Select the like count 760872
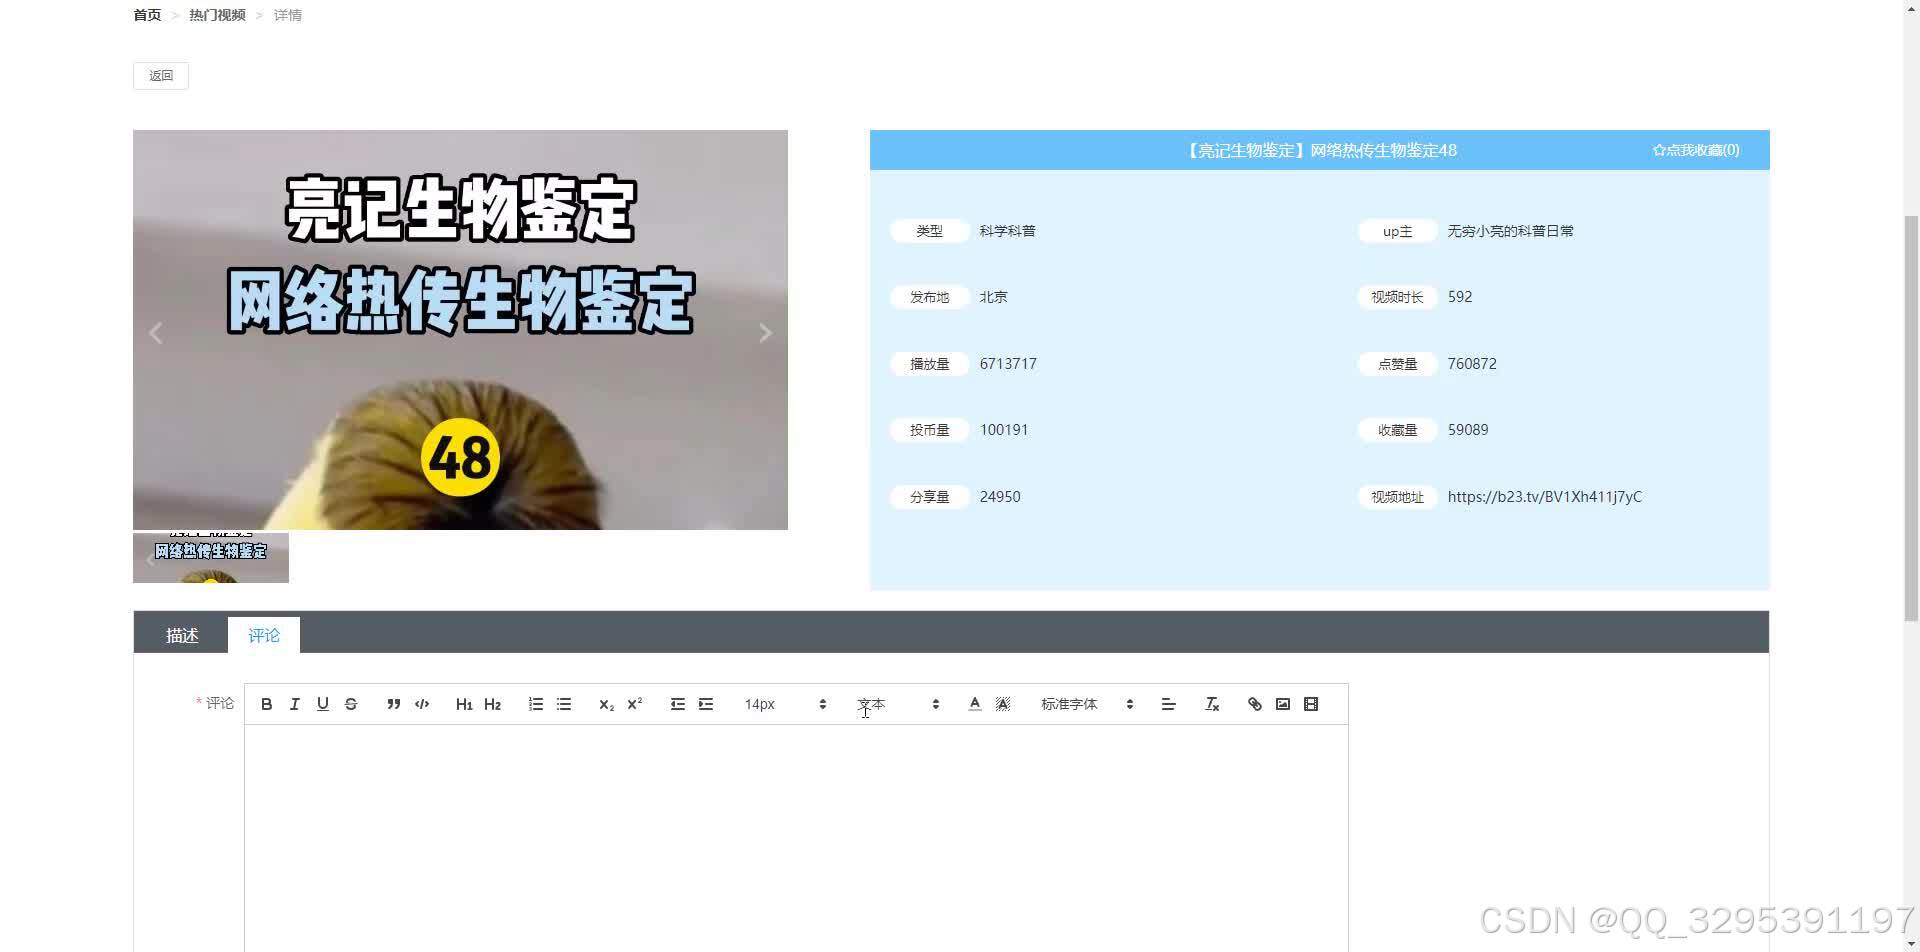Image resolution: width=1920 pixels, height=952 pixels. [x=1472, y=364]
